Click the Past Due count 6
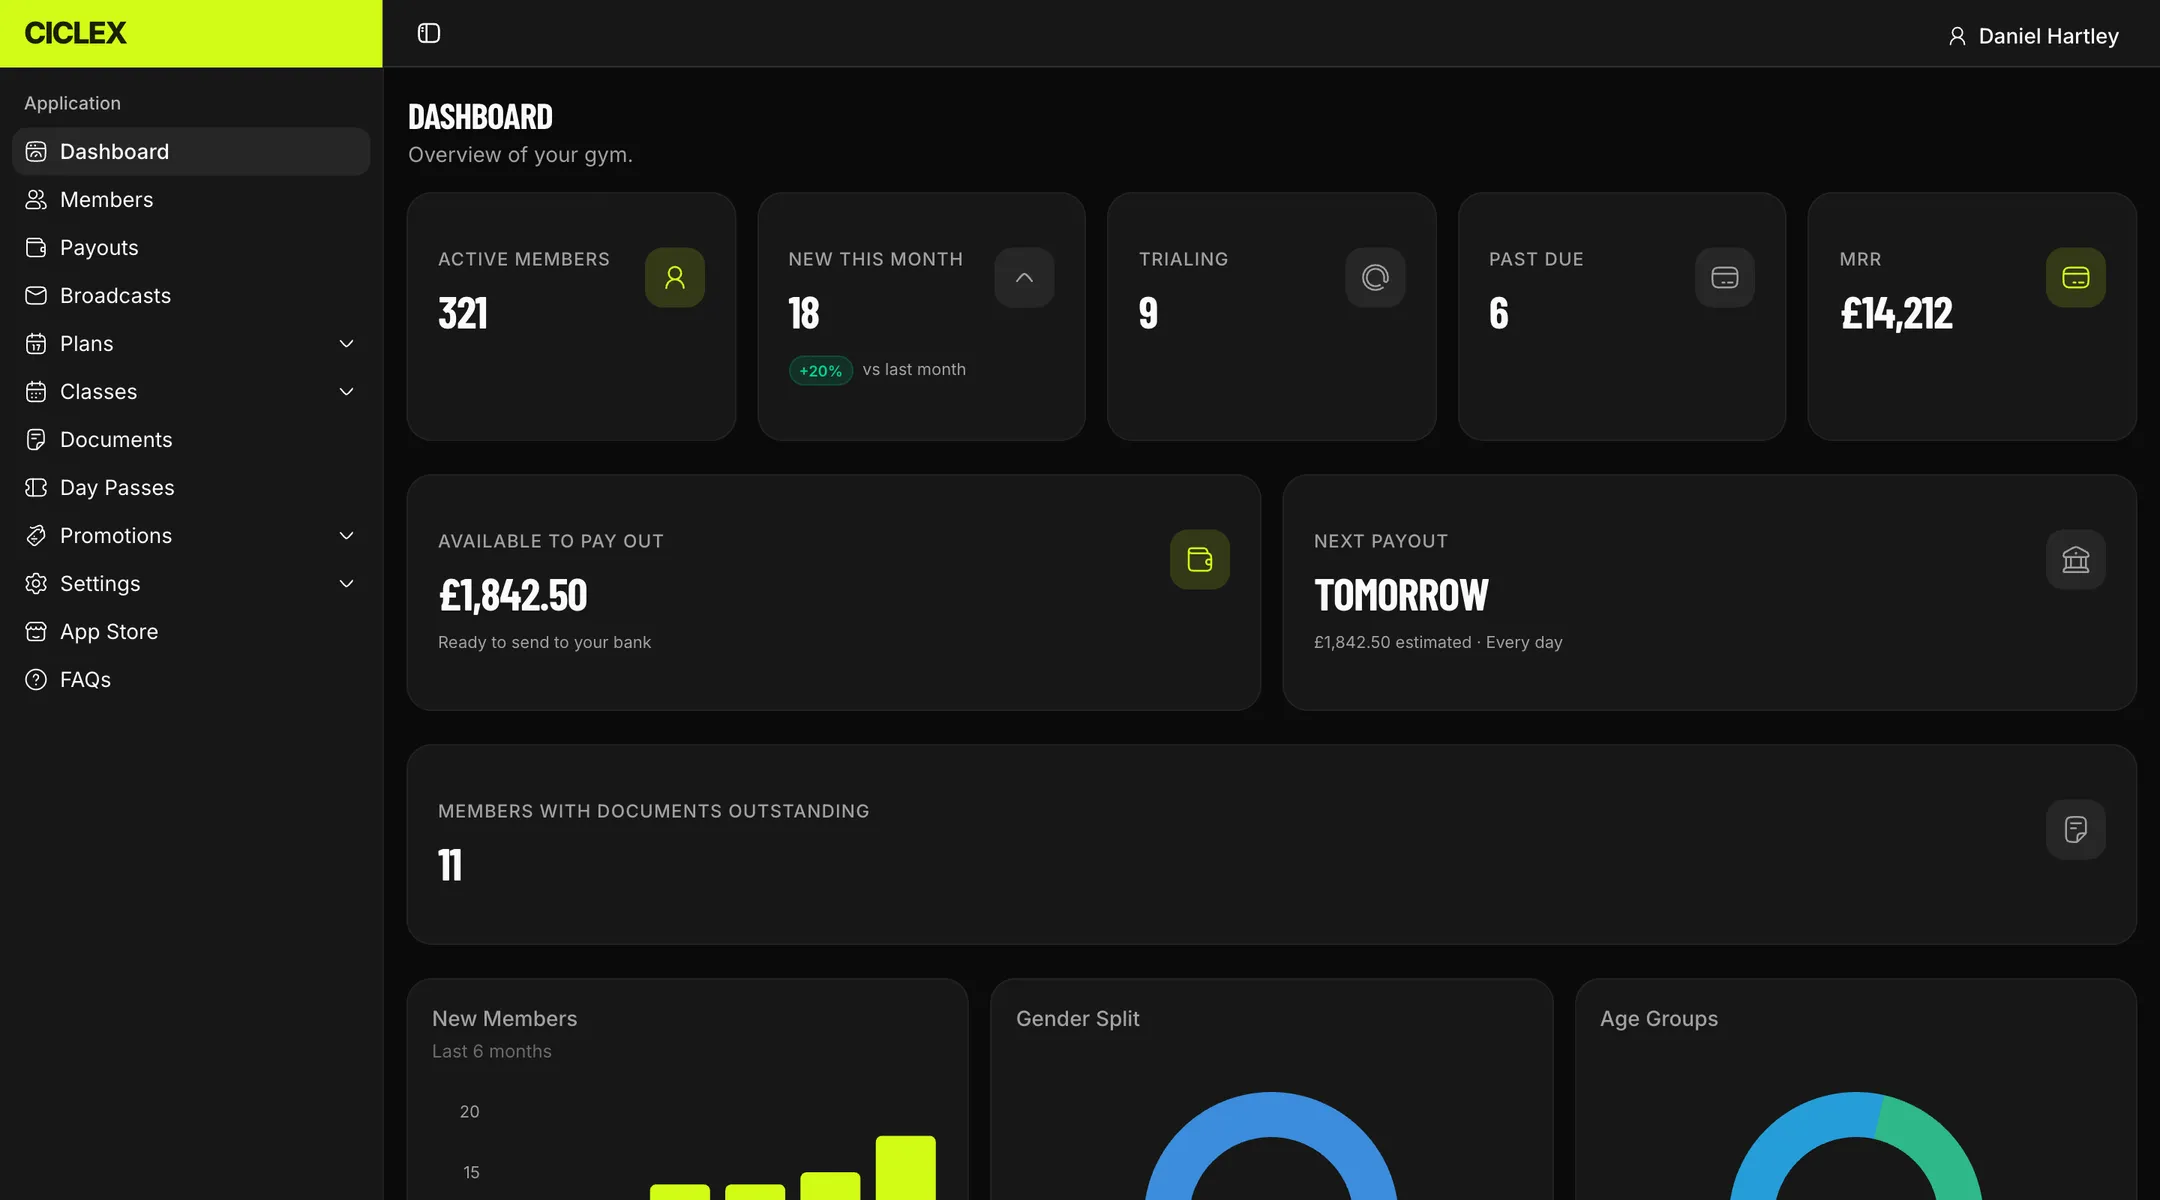This screenshot has height=1200, width=2160. tap(1499, 313)
